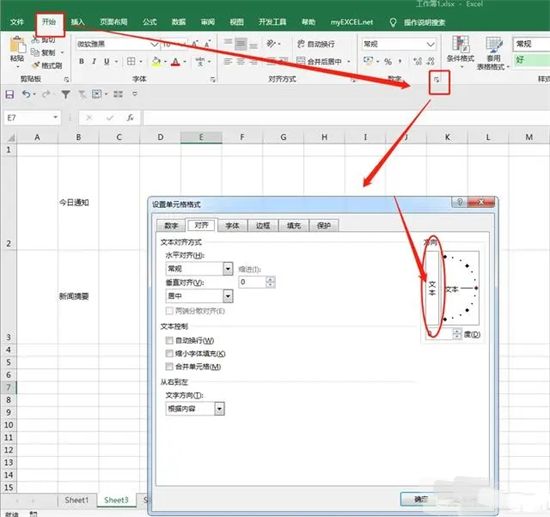550x517 pixels.
Task: Click the Undo arrow icon
Action: (26, 94)
